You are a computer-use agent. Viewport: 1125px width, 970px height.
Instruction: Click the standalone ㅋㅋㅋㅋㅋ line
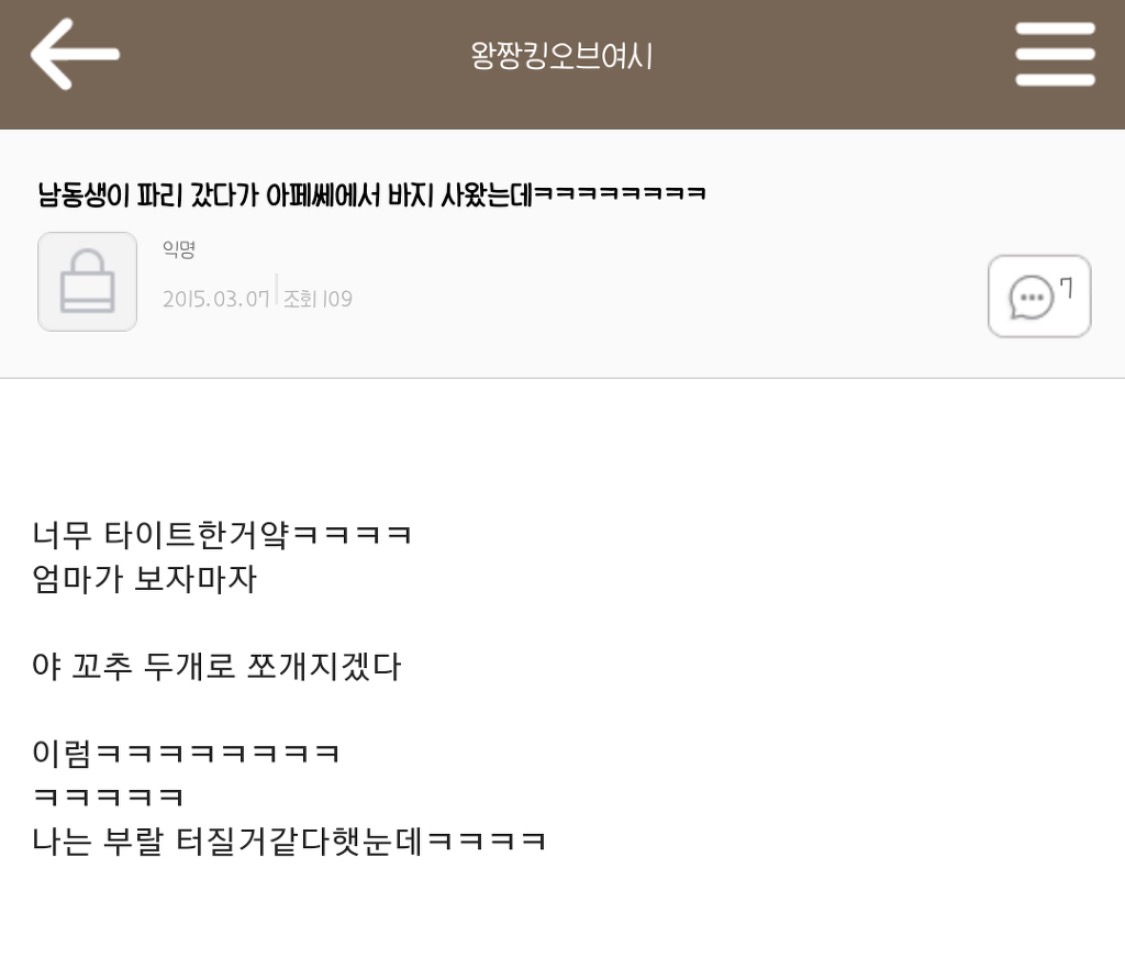coord(108,797)
